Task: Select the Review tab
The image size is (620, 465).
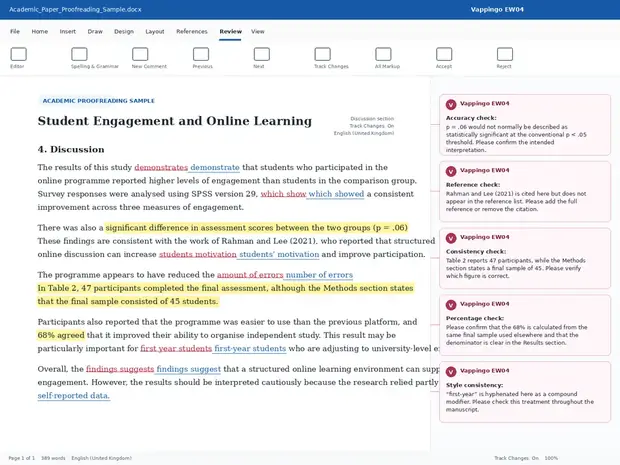Action: tap(231, 31)
